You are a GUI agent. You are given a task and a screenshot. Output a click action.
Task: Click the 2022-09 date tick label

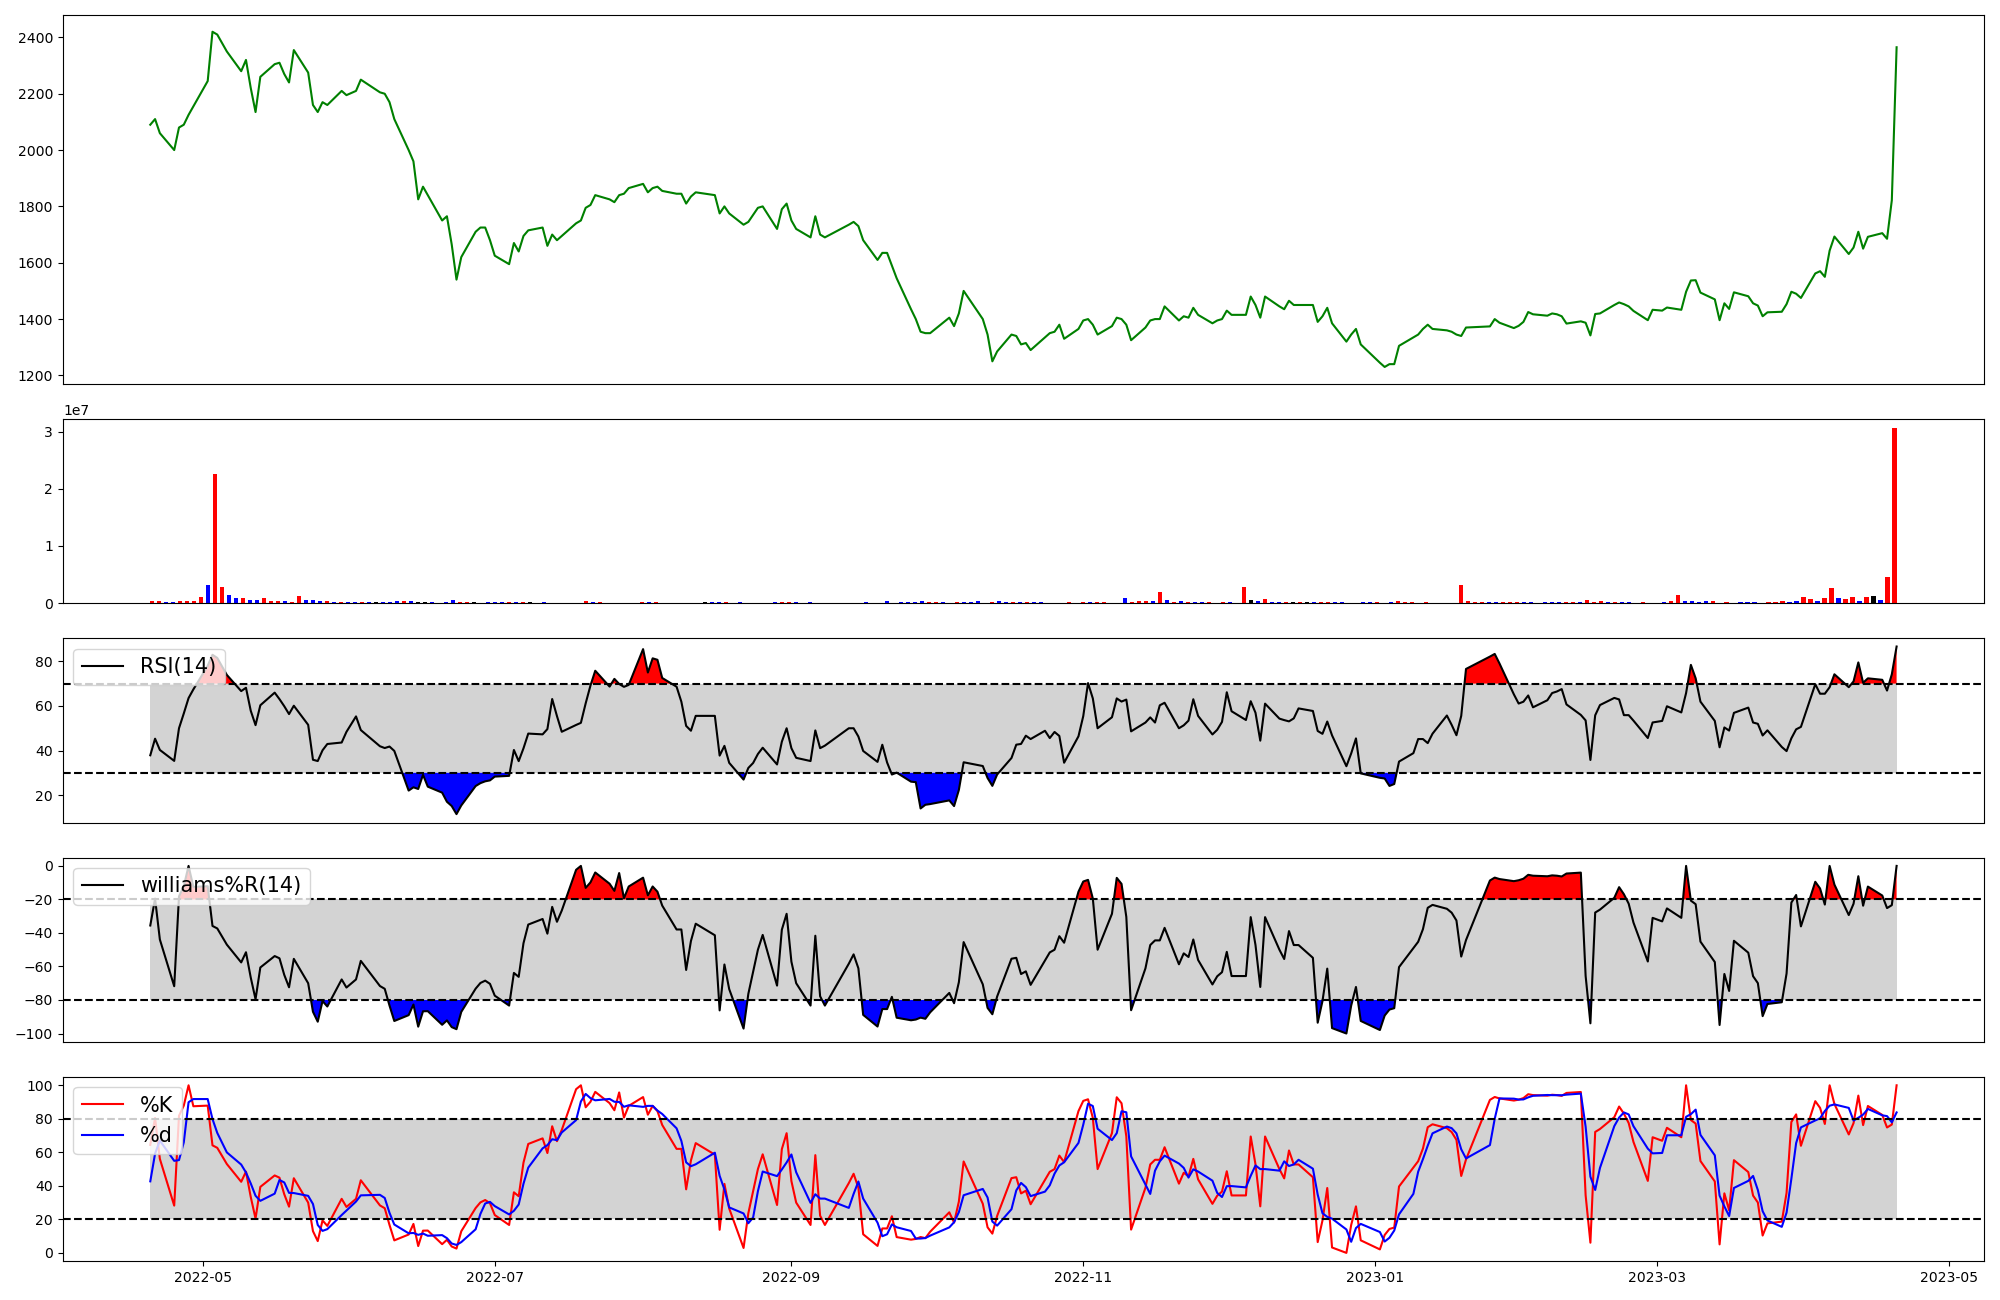click(x=792, y=1277)
